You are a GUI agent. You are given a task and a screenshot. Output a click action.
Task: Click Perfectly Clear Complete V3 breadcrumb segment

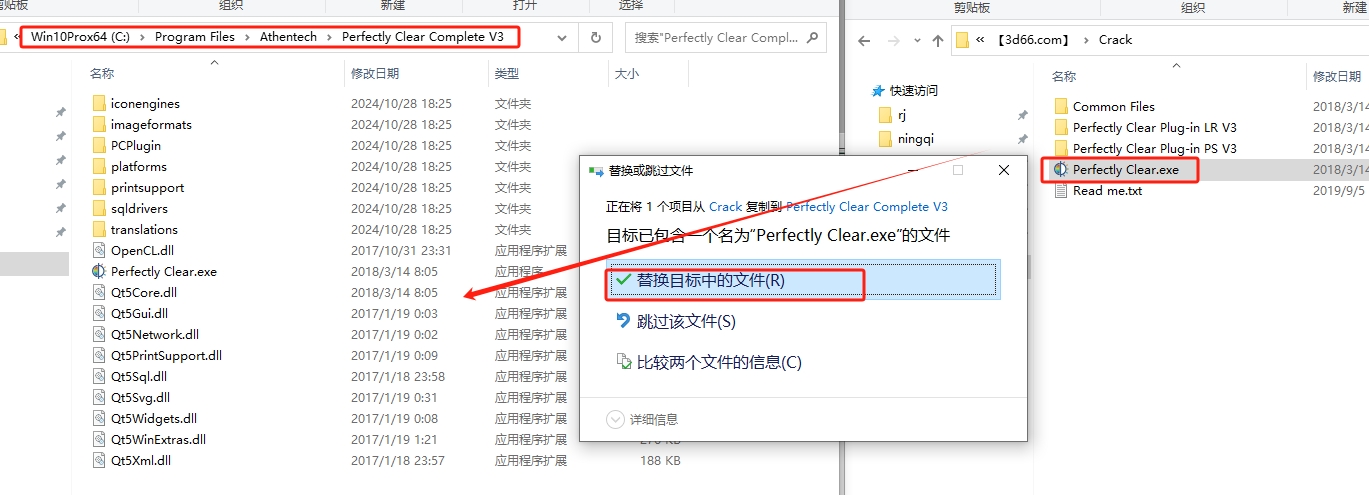click(422, 37)
